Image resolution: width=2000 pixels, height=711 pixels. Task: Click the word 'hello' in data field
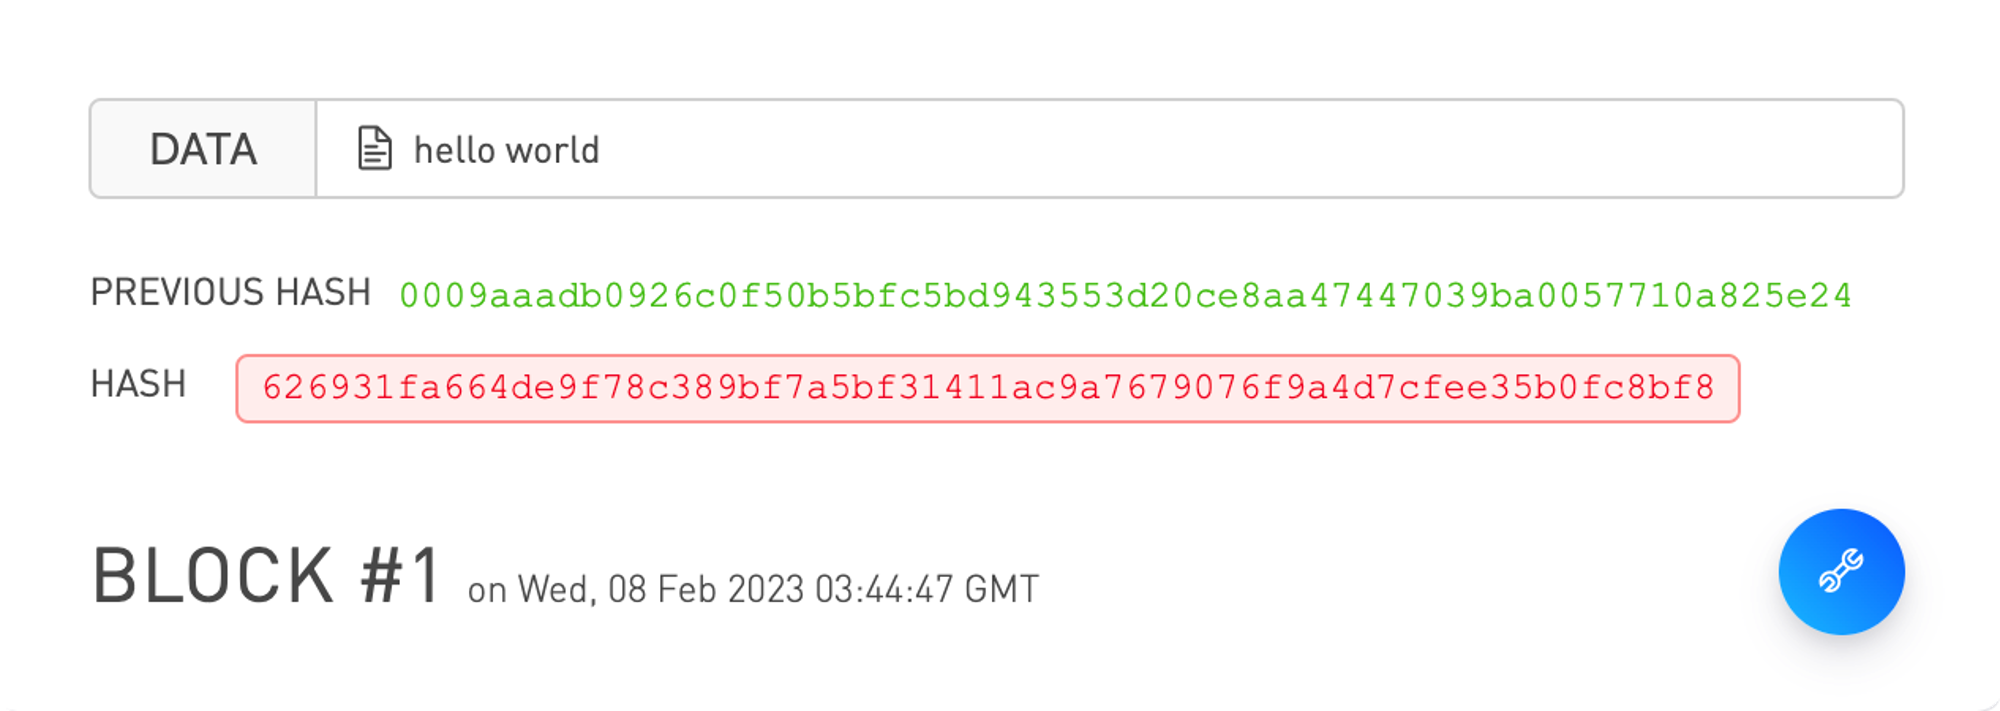[454, 150]
